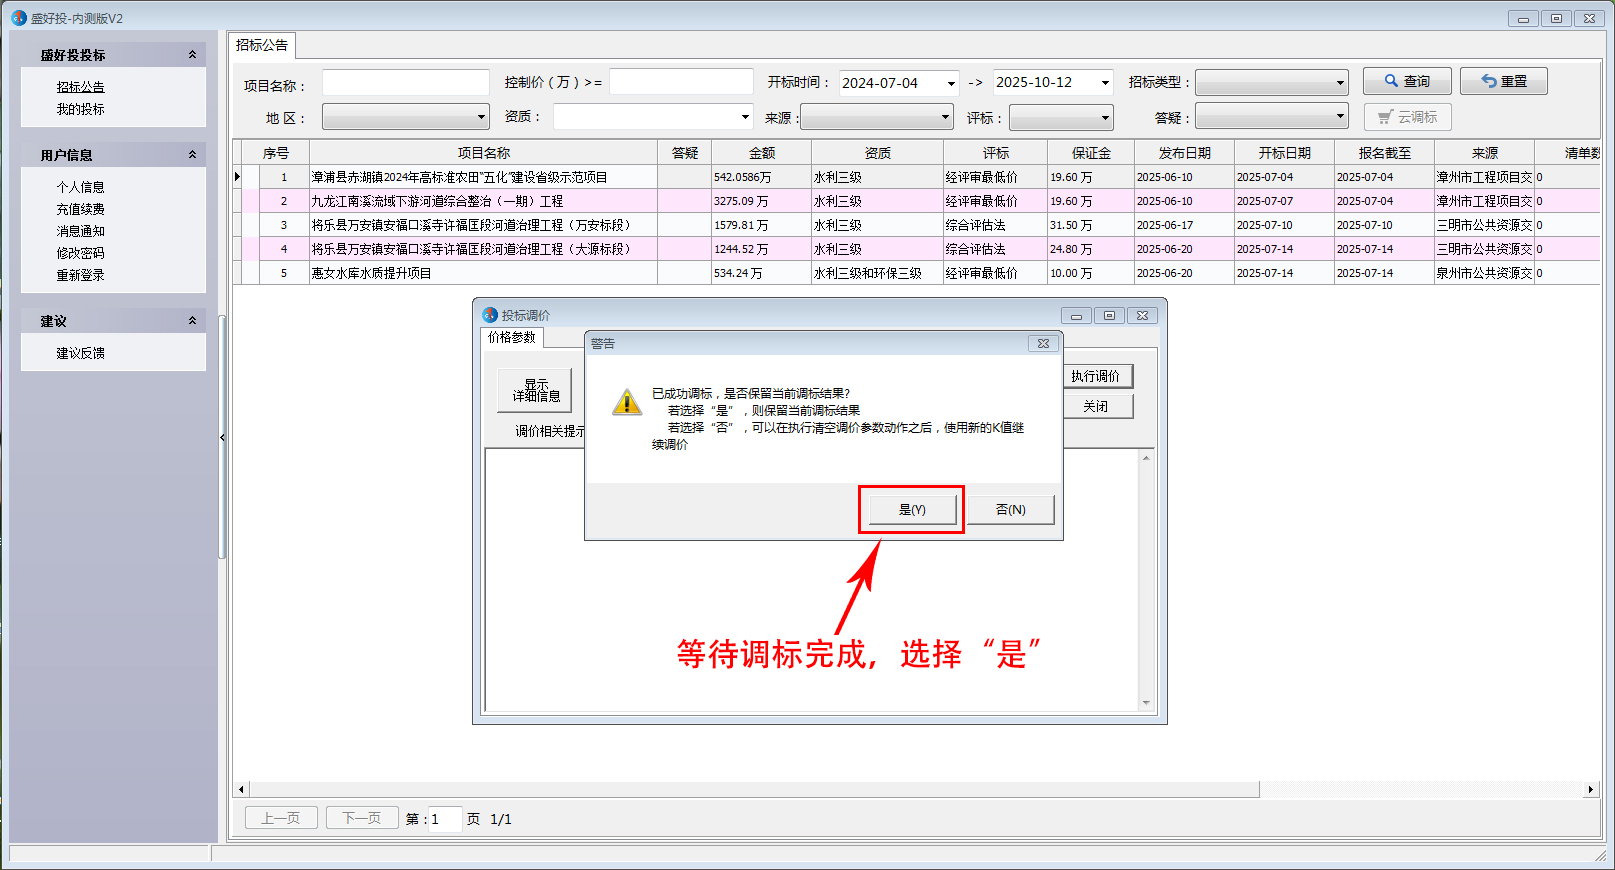The height and width of the screenshot is (870, 1615).
Task: Select row 3 将乐县万安镇 project
Action: (470, 225)
